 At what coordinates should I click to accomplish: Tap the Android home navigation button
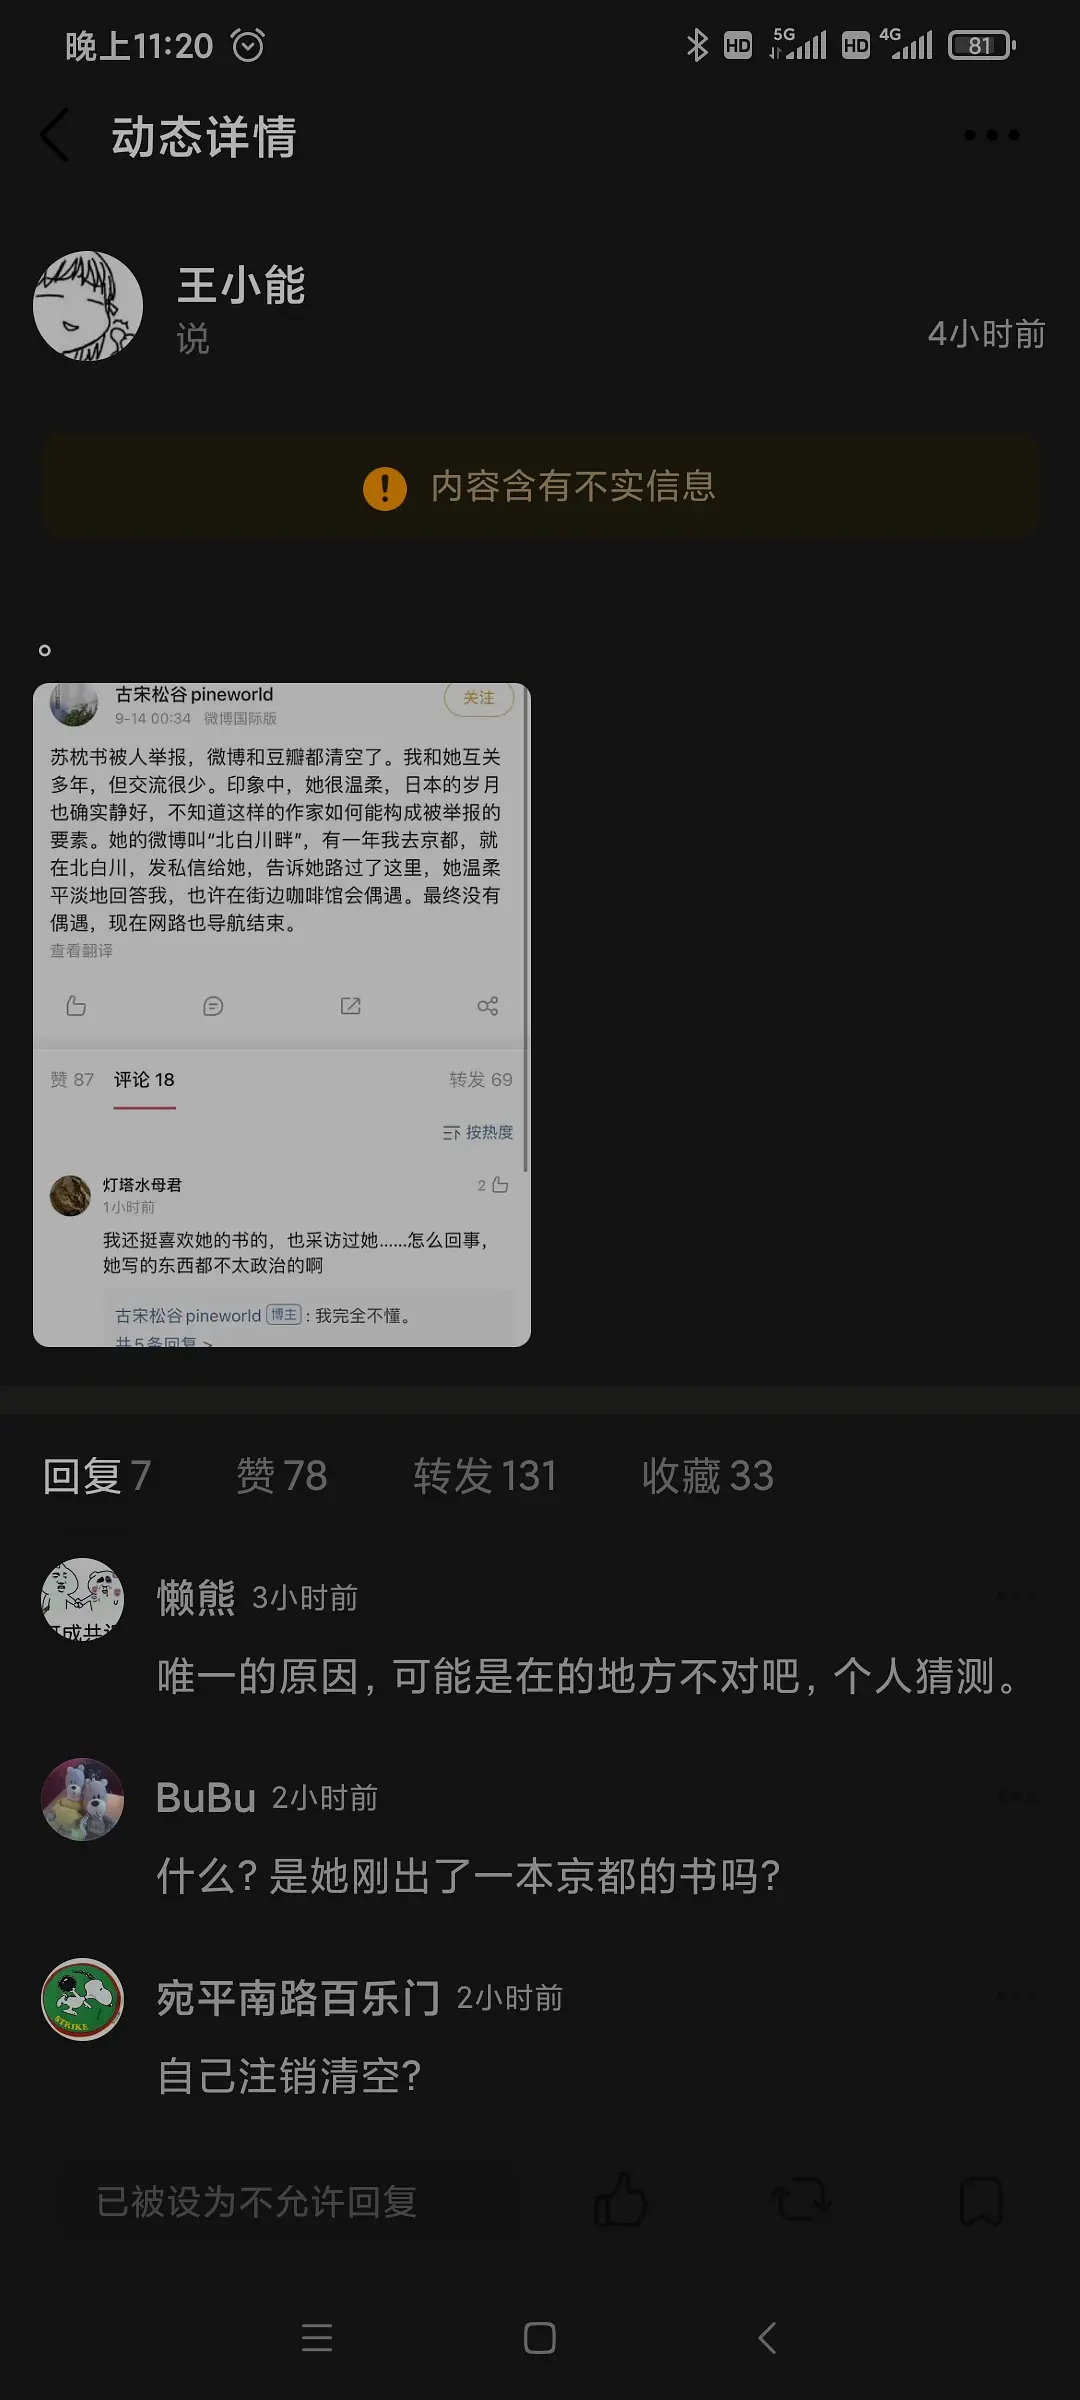pos(540,2338)
